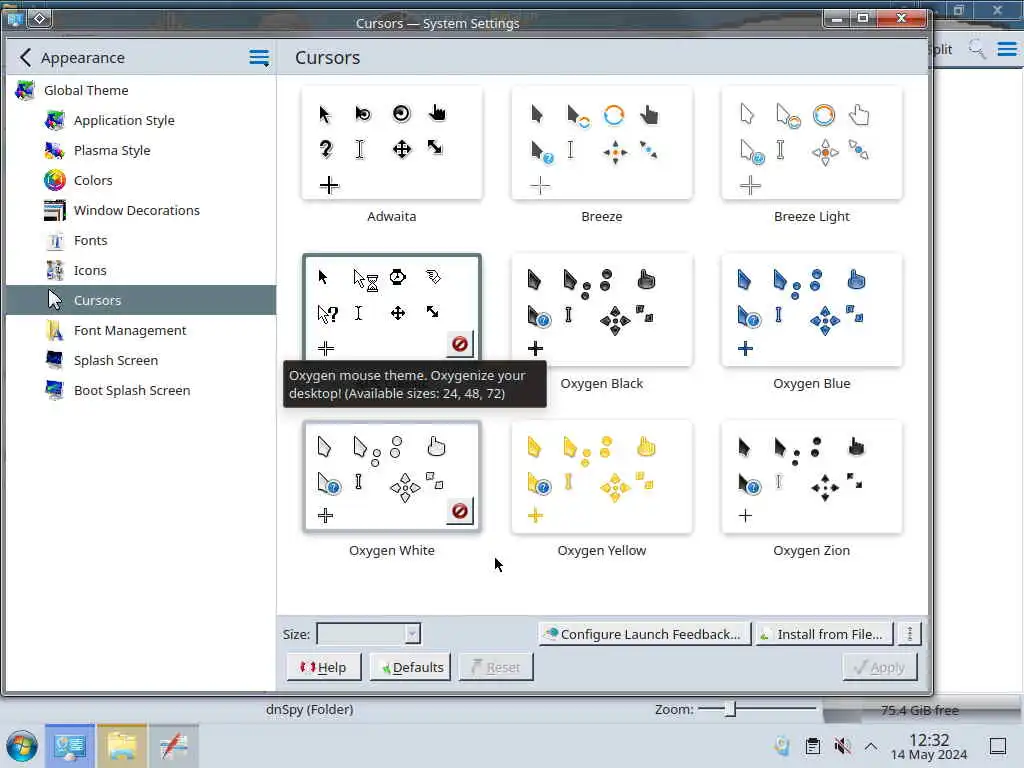The width and height of the screenshot is (1024, 768).
Task: Click the Help button
Action: point(324,667)
